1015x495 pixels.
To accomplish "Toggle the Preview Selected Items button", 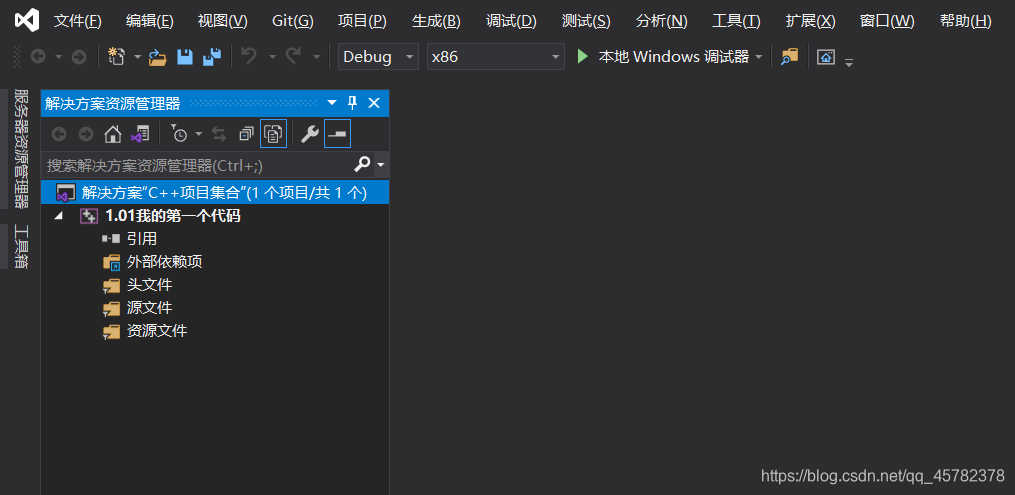I will click(337, 134).
